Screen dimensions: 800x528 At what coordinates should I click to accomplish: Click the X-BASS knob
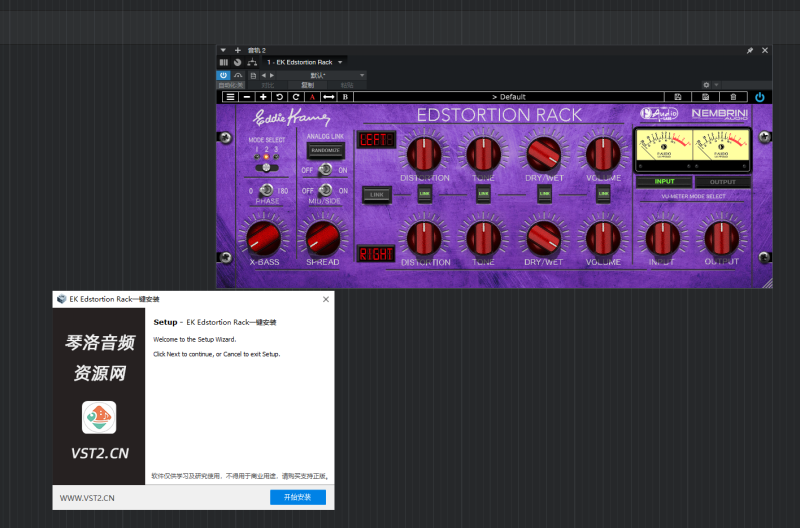pyautogui.click(x=265, y=238)
